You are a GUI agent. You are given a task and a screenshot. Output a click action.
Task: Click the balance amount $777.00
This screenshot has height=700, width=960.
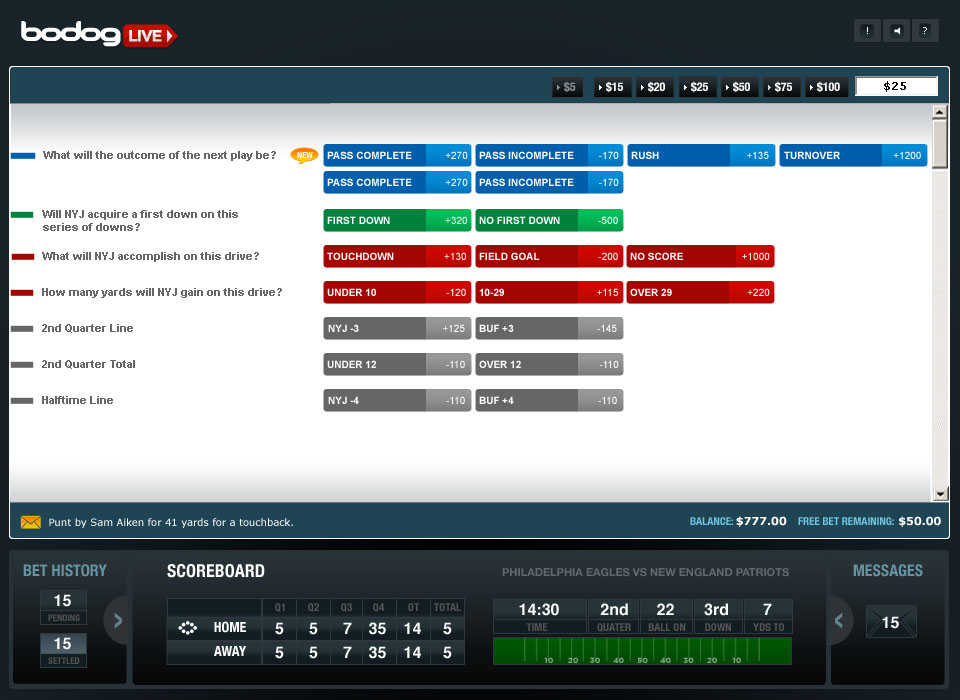[x=761, y=521]
